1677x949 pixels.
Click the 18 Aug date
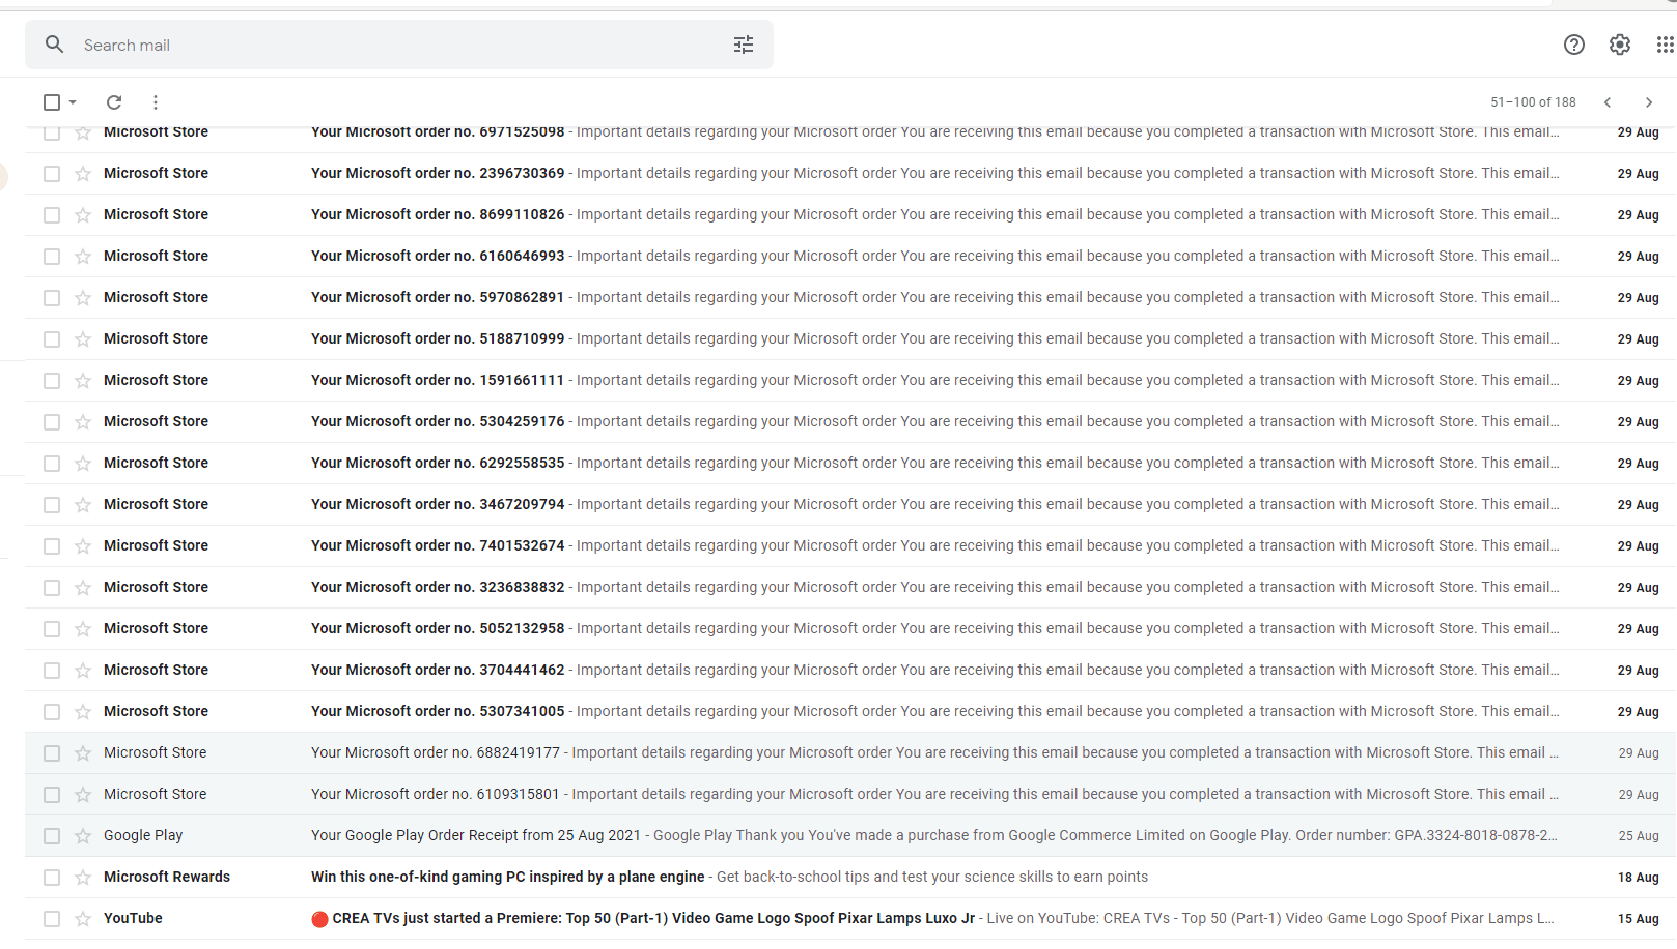[1638, 877]
